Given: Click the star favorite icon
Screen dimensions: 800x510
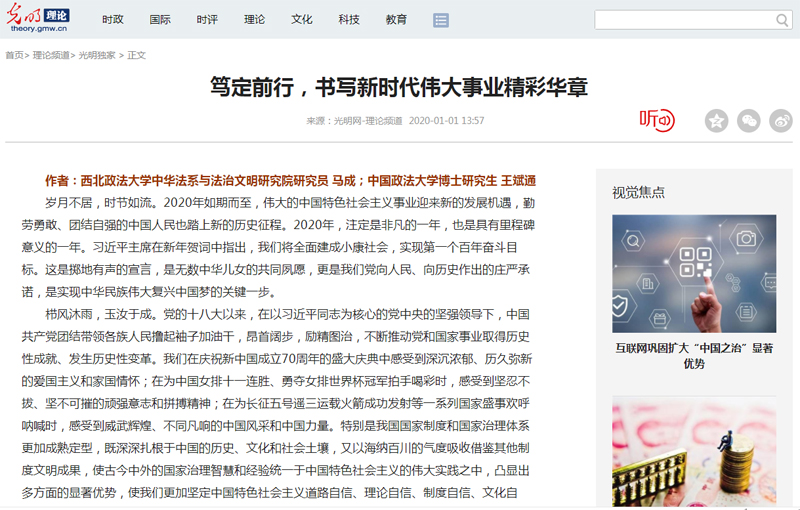Looking at the screenshot, I should [x=716, y=121].
